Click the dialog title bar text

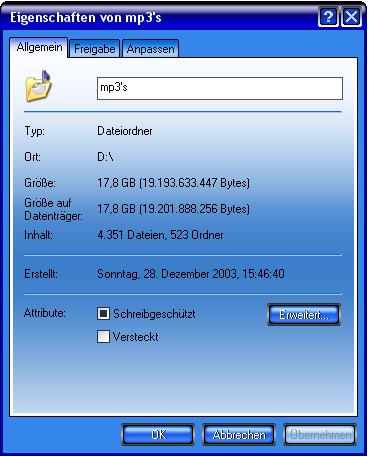[86, 17]
